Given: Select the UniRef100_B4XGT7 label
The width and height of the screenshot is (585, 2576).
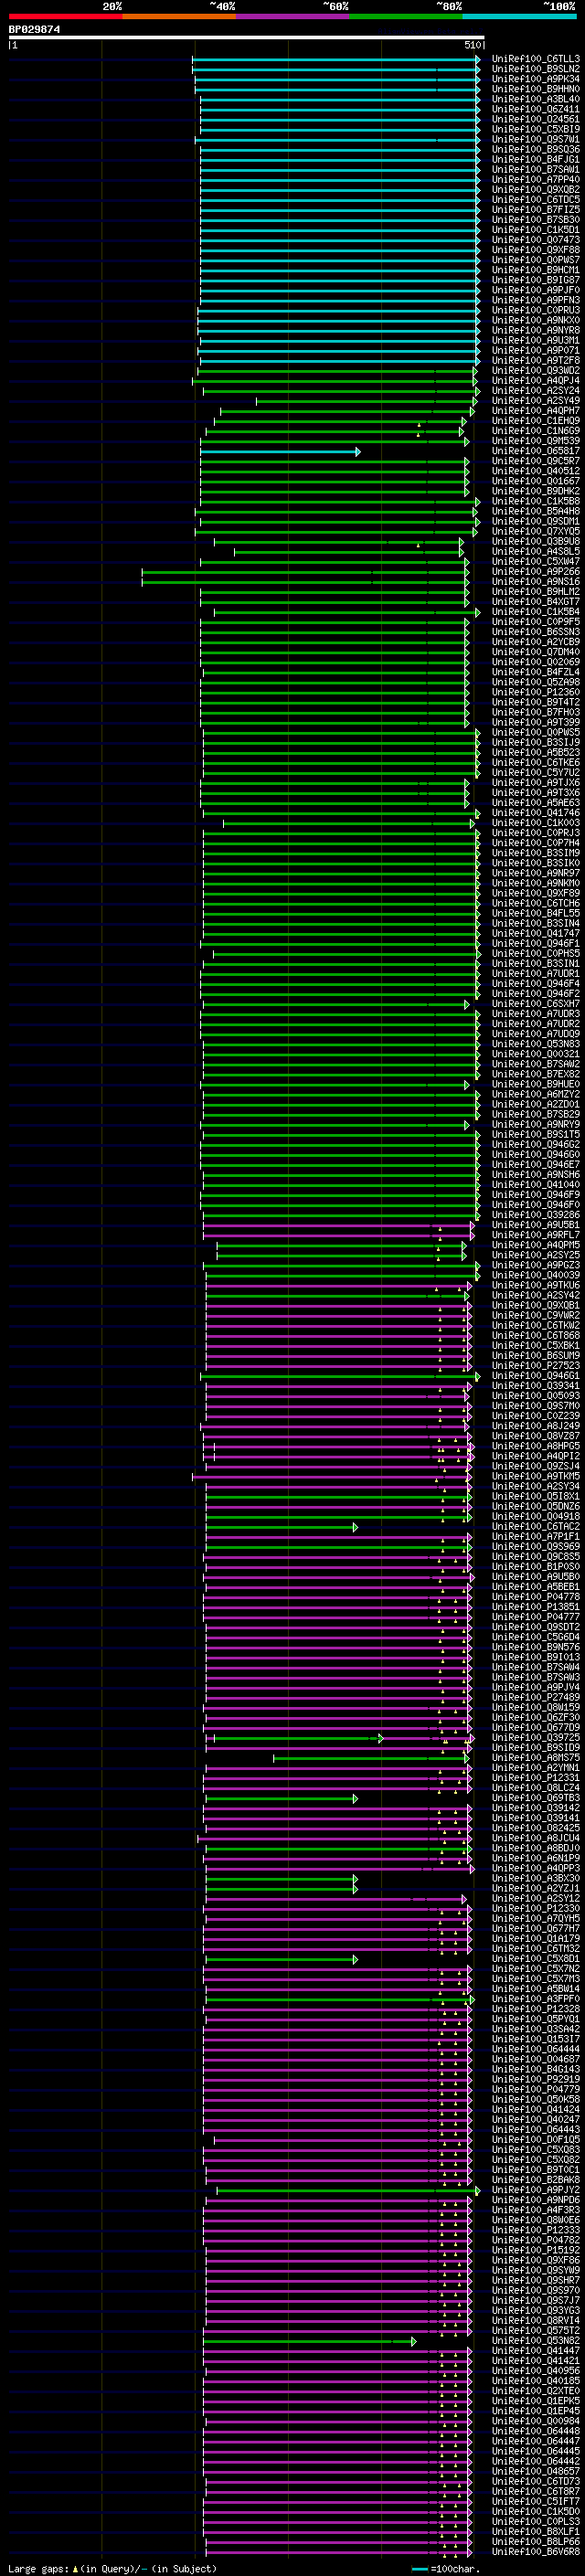Looking at the screenshot, I should (x=535, y=602).
